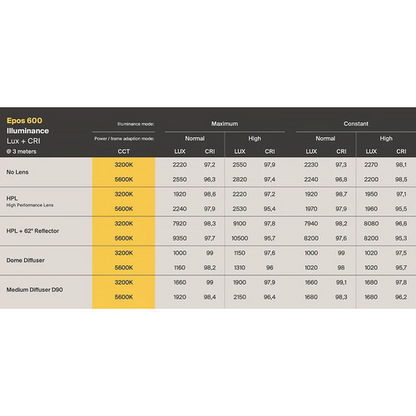
Task: Click the '98,4' CRI value
Action: click(x=210, y=297)
